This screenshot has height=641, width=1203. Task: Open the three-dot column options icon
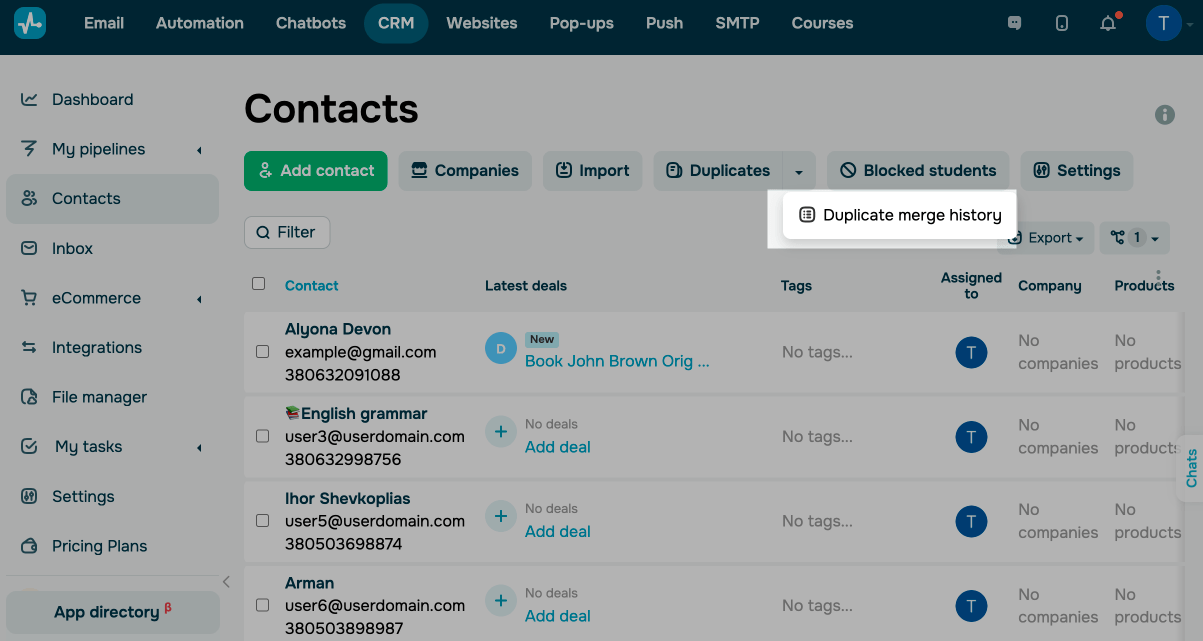pyautogui.click(x=1158, y=277)
